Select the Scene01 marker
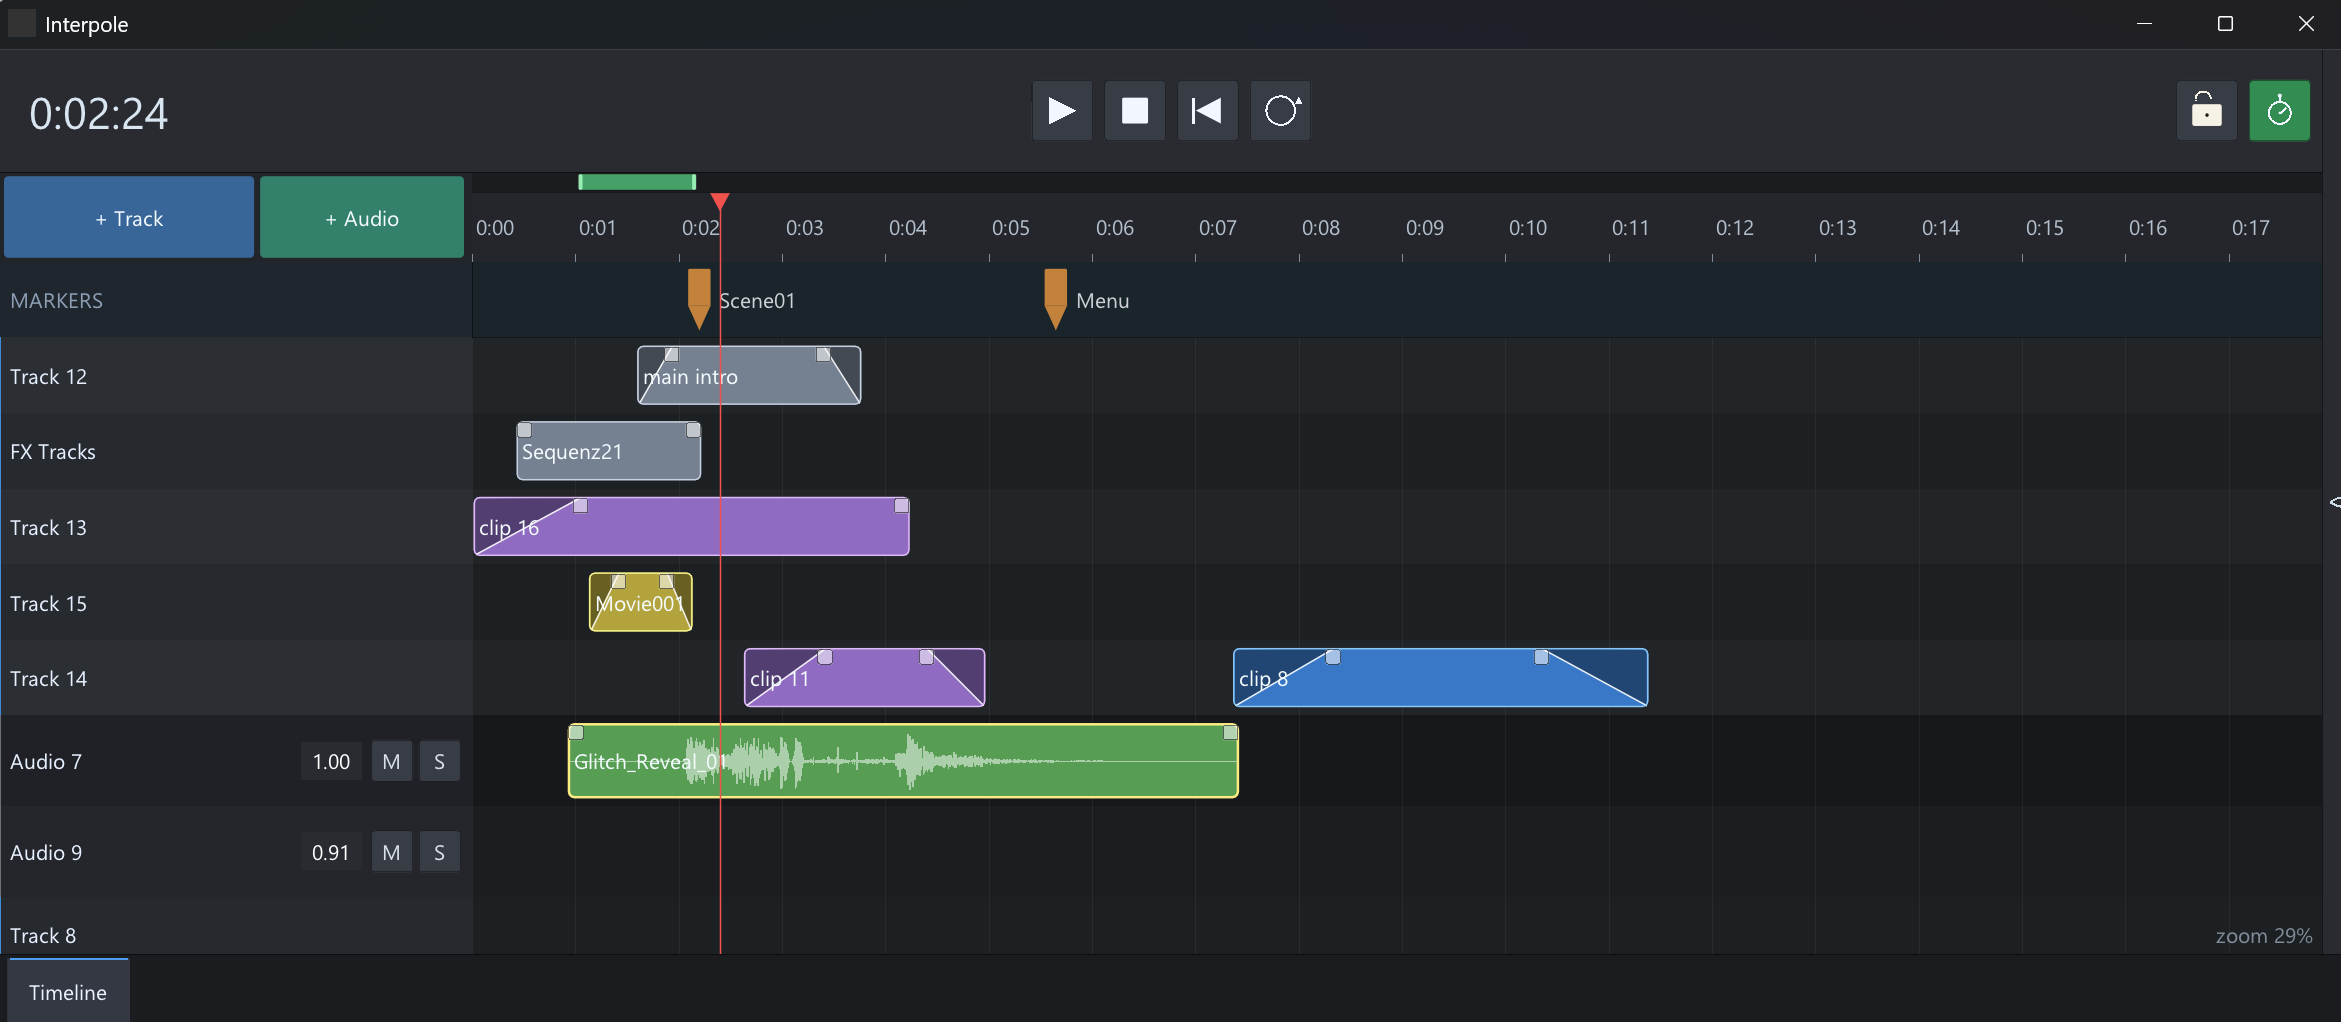This screenshot has height=1022, width=2341. (699, 298)
